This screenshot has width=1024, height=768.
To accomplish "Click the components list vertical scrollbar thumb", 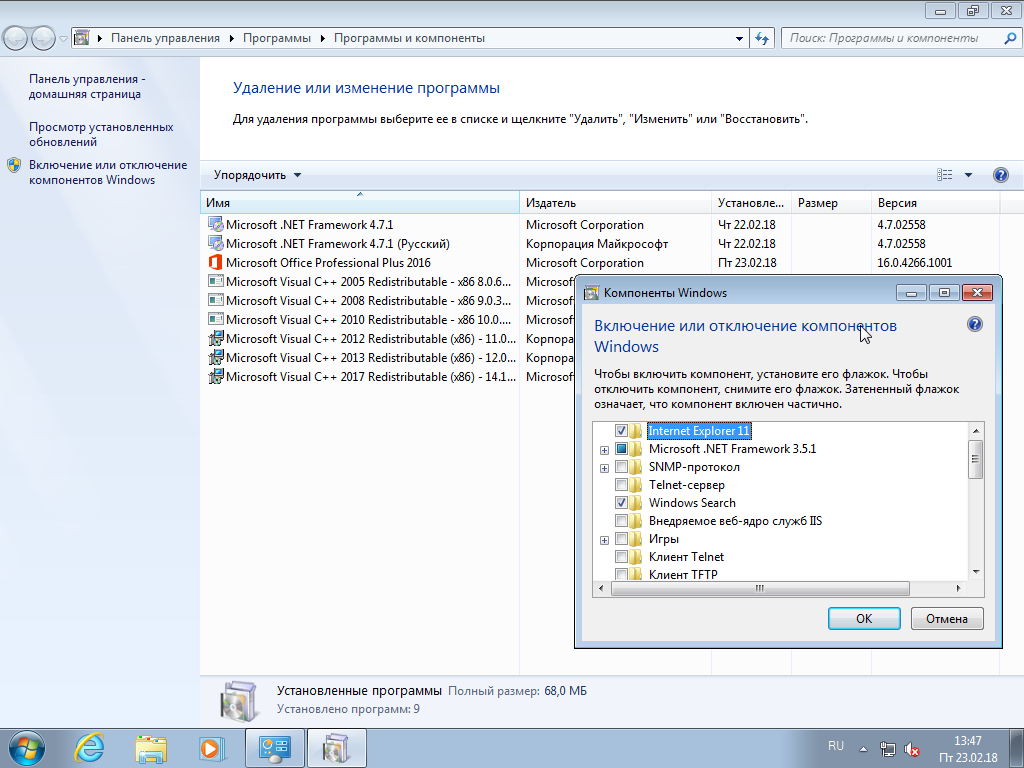I will [x=975, y=459].
